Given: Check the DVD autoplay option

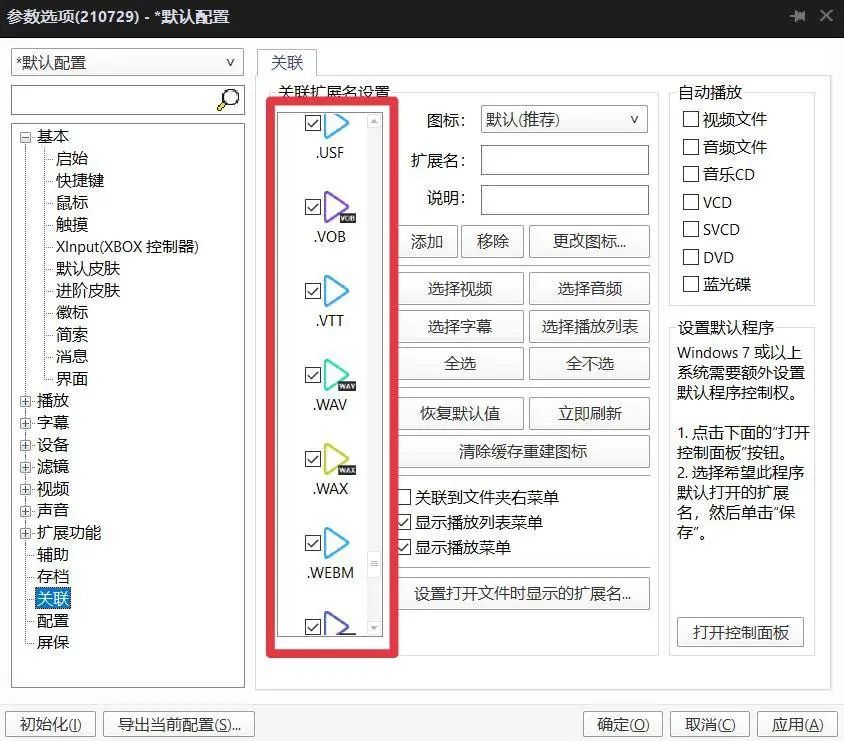Looking at the screenshot, I should tap(690, 257).
